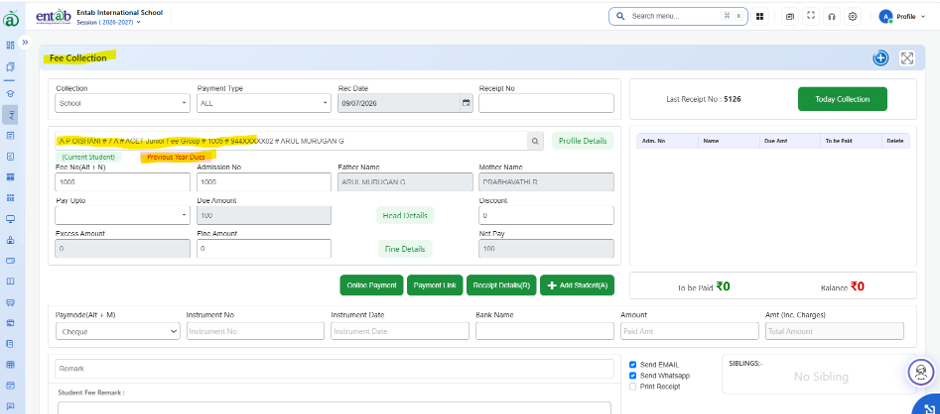Viewport: 940px width, 414px height.
Task: Click the Fine Amount input field
Action: pyautogui.click(x=264, y=249)
